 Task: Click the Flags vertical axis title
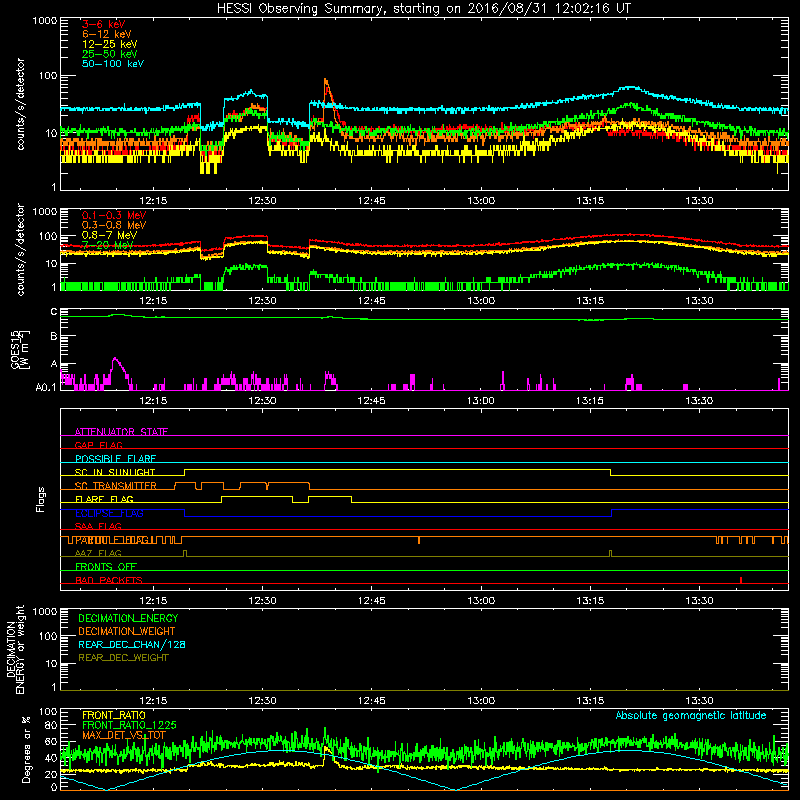point(40,499)
